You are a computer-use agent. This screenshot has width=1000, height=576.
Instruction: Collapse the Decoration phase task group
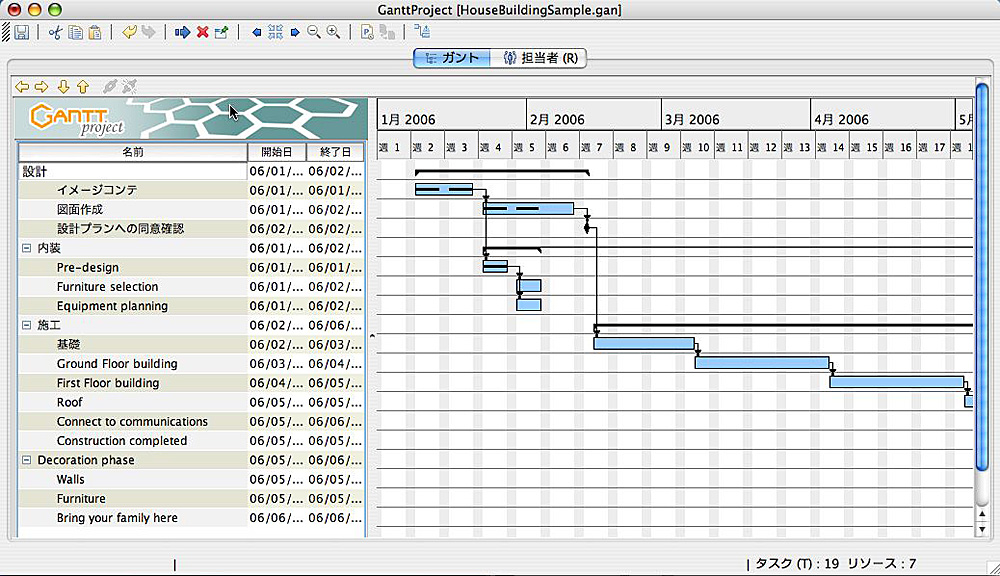(x=27, y=460)
